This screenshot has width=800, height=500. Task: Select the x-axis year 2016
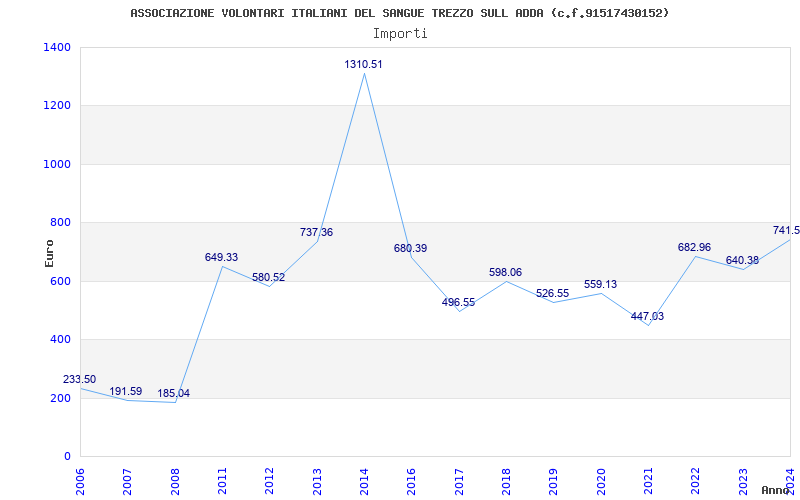point(412,481)
